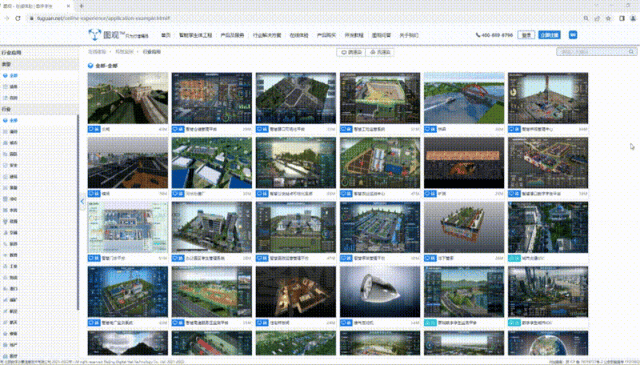The image size is (640, 365).
Task: Click the blue badge under the drilling rig thumbnail
Action: [514, 129]
